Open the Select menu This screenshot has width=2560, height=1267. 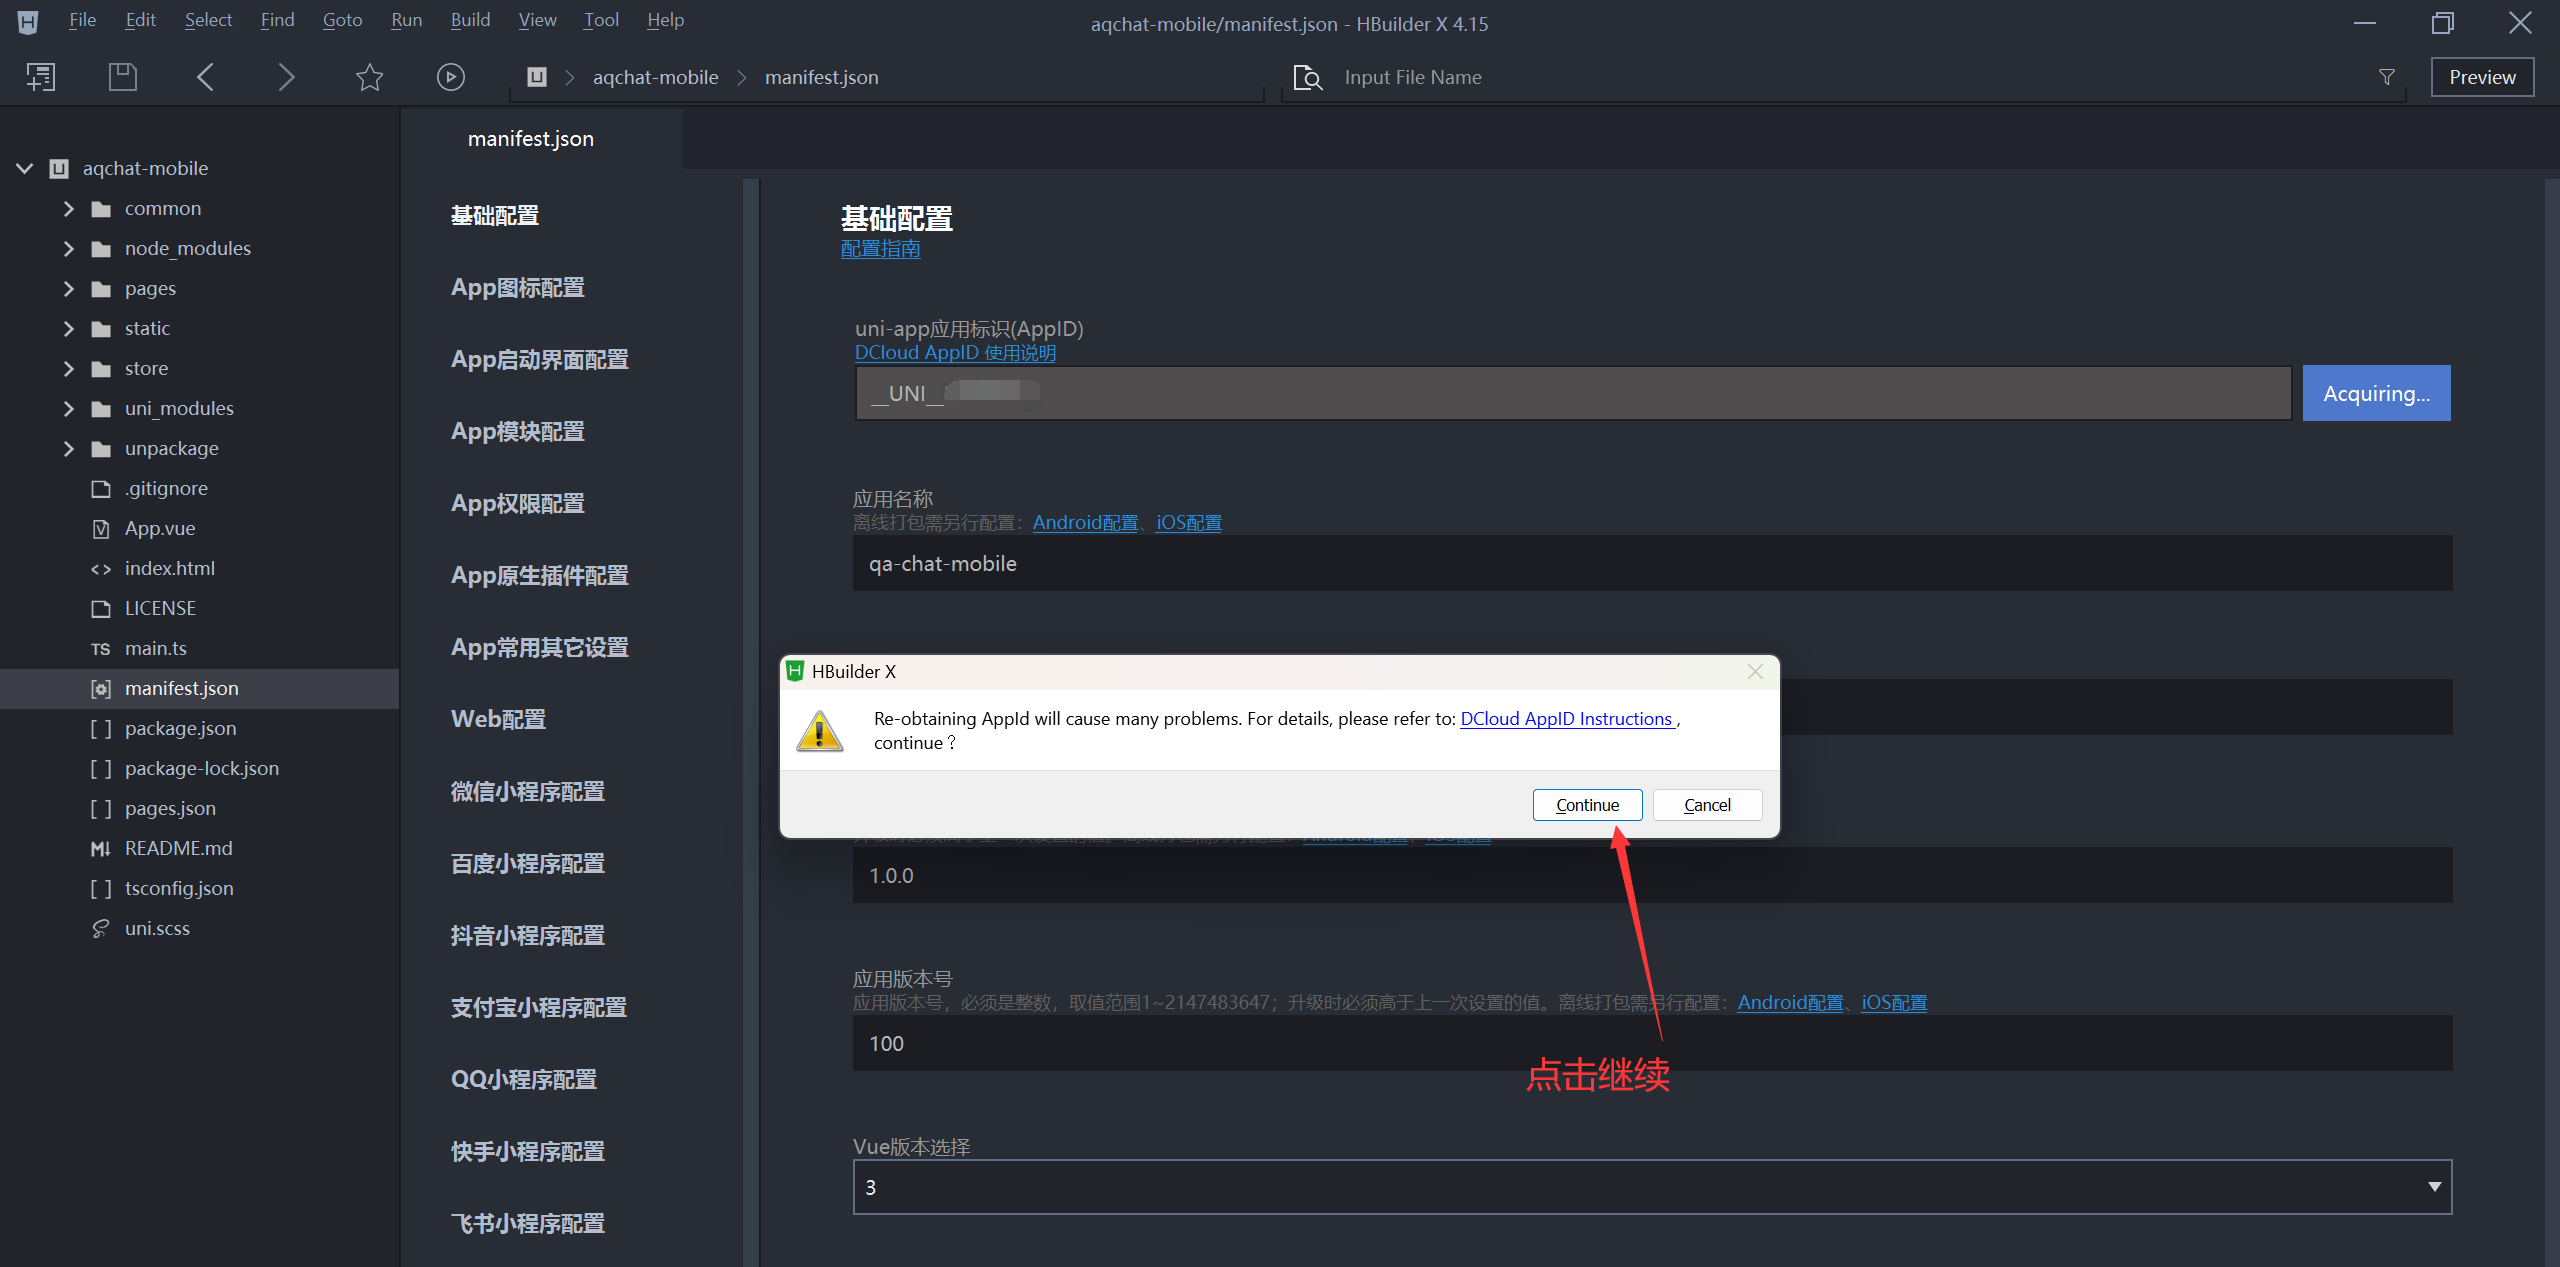208,20
